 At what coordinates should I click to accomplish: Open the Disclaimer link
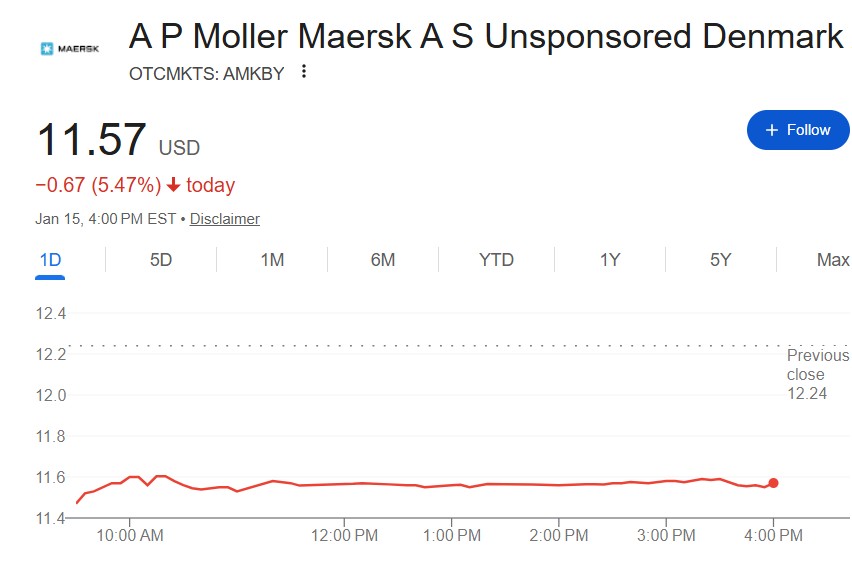pyautogui.click(x=224, y=218)
